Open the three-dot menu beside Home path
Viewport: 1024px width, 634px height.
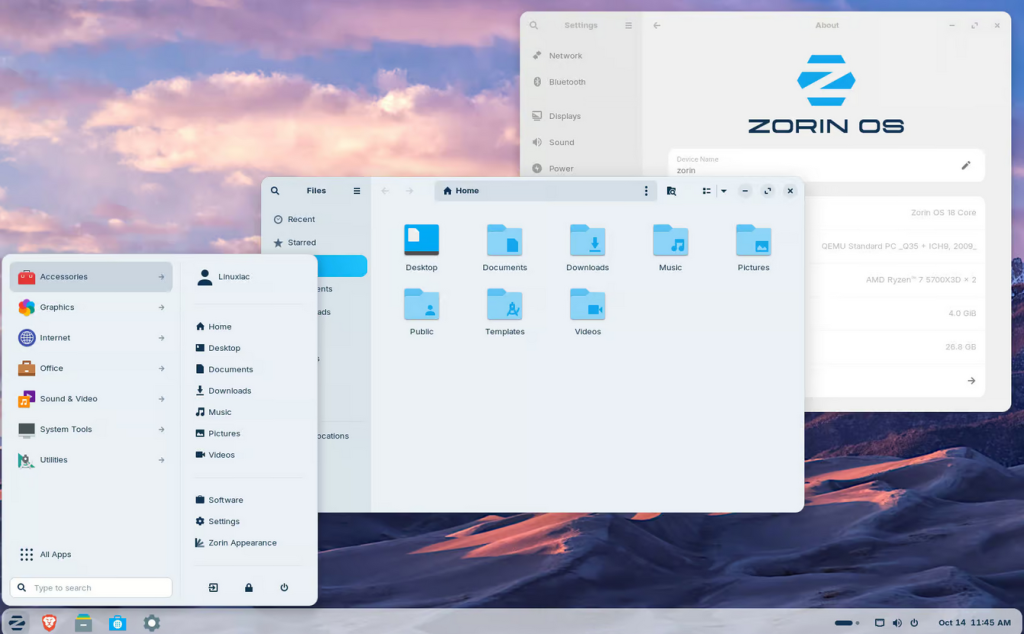(646, 191)
